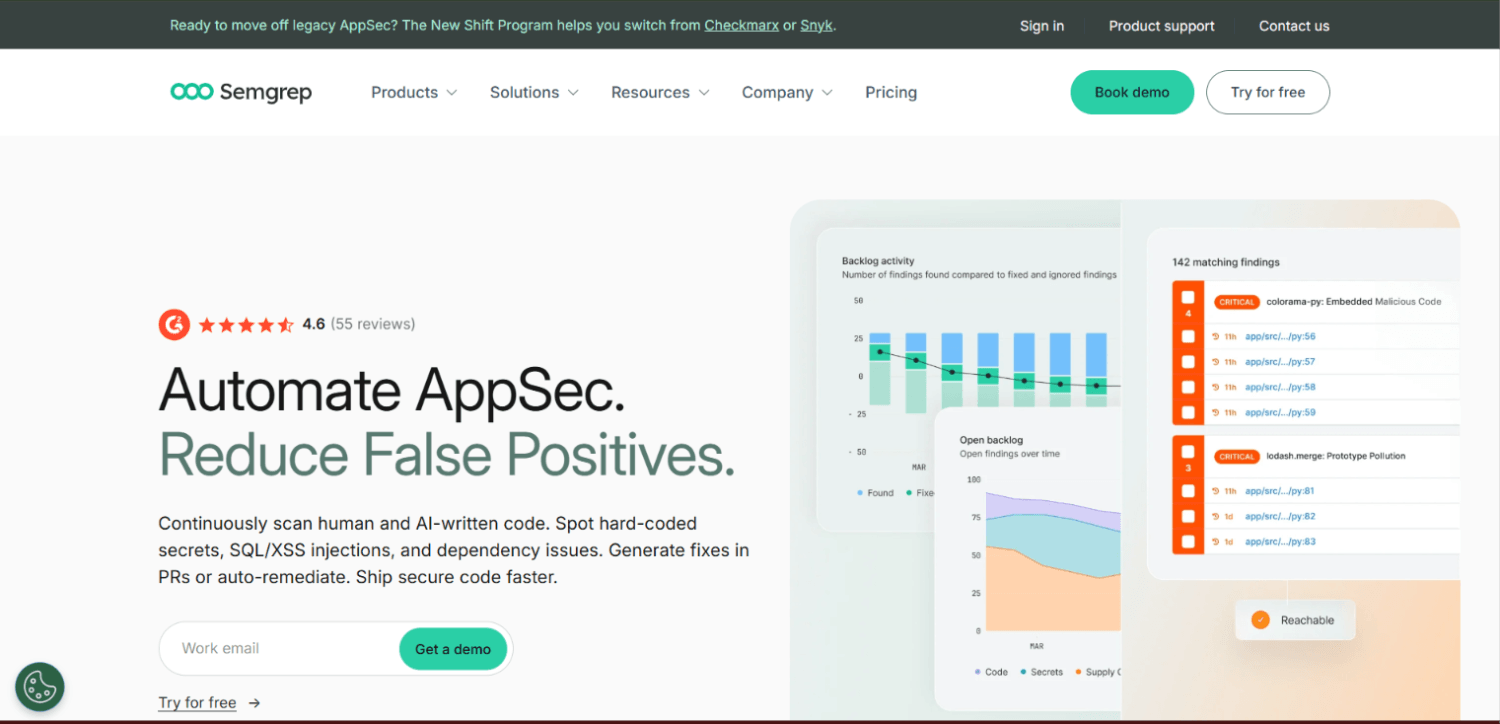Click lodash.merge: Prototype Pollution title
Viewport: 1500px width, 724px height.
[x=1336, y=456]
